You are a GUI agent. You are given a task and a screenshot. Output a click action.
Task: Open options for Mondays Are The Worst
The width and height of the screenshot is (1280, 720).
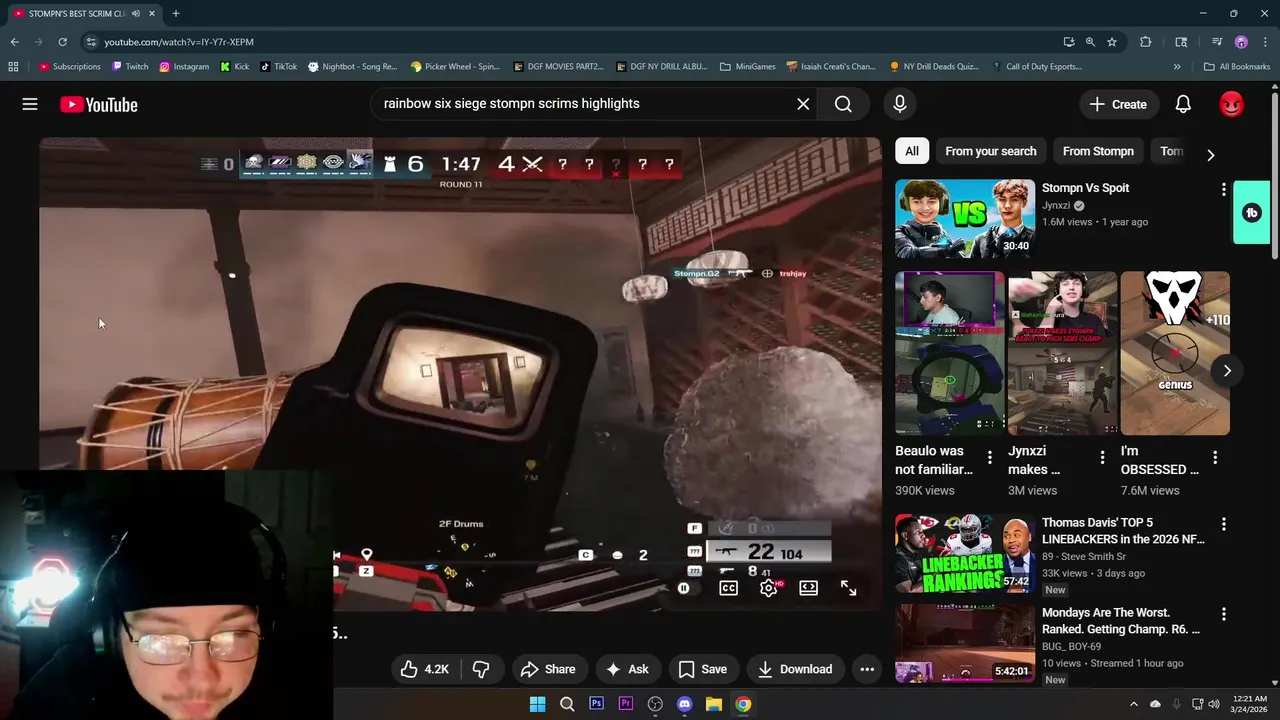point(1223,614)
